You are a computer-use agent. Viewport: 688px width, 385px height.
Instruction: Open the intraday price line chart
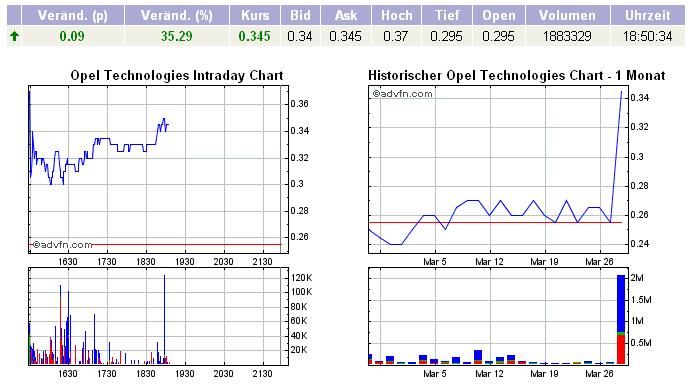click(x=158, y=169)
